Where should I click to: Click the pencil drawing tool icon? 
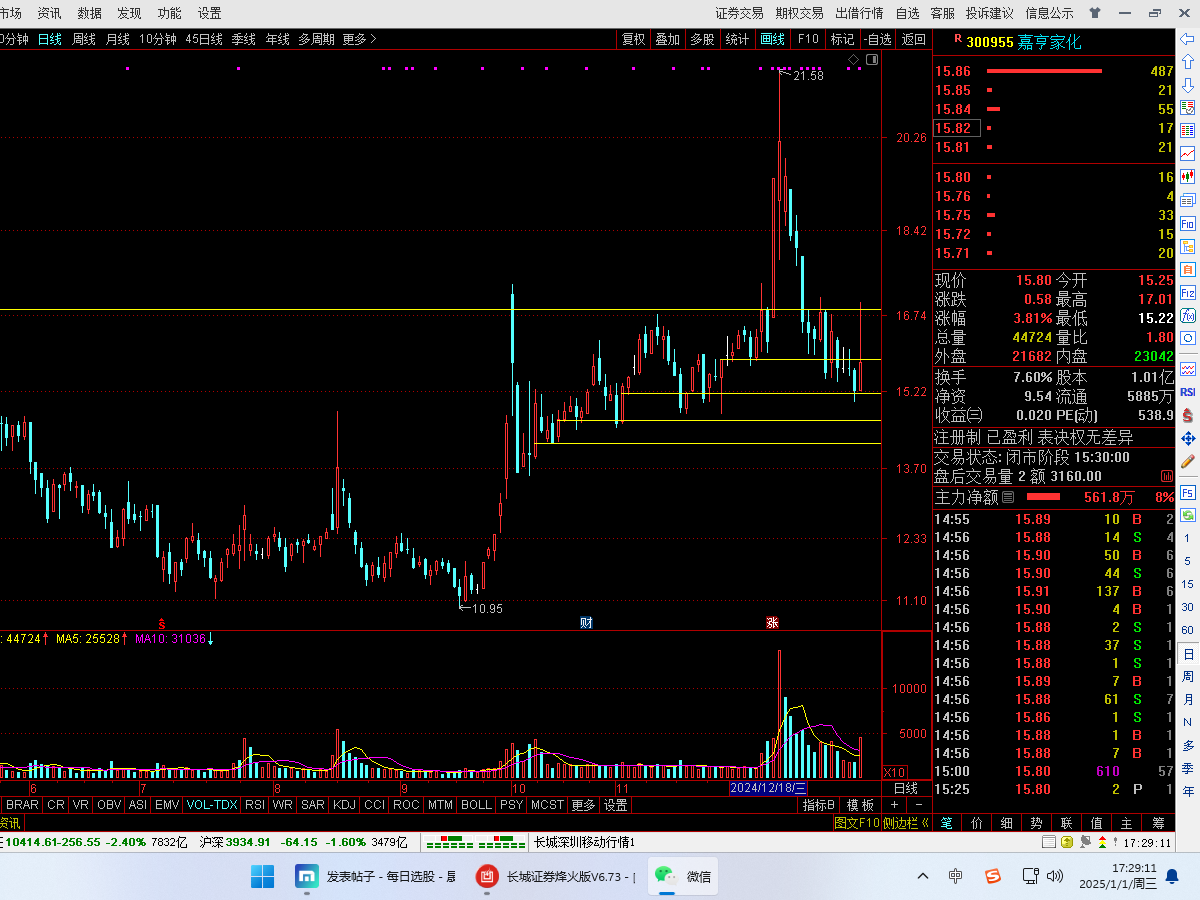[x=1188, y=462]
